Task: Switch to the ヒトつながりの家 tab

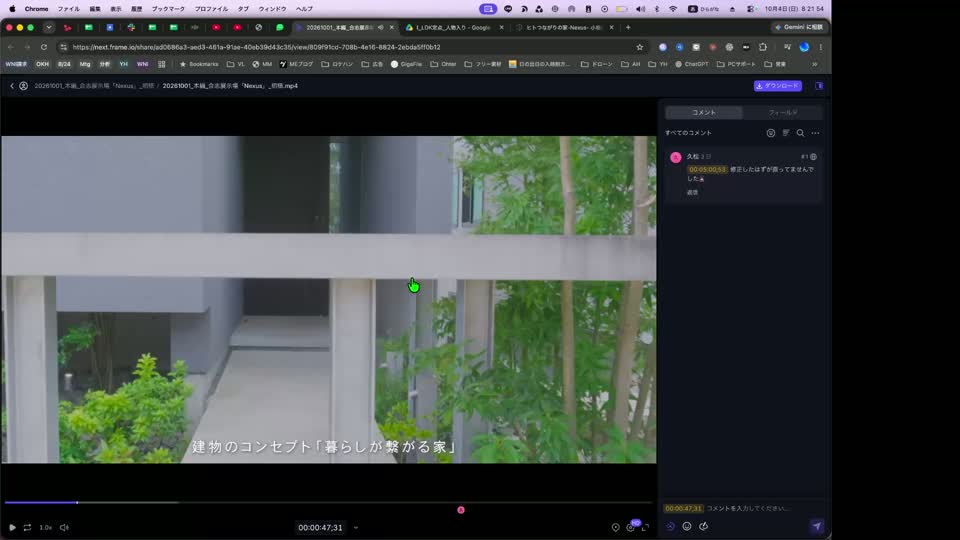Action: [x=563, y=28]
